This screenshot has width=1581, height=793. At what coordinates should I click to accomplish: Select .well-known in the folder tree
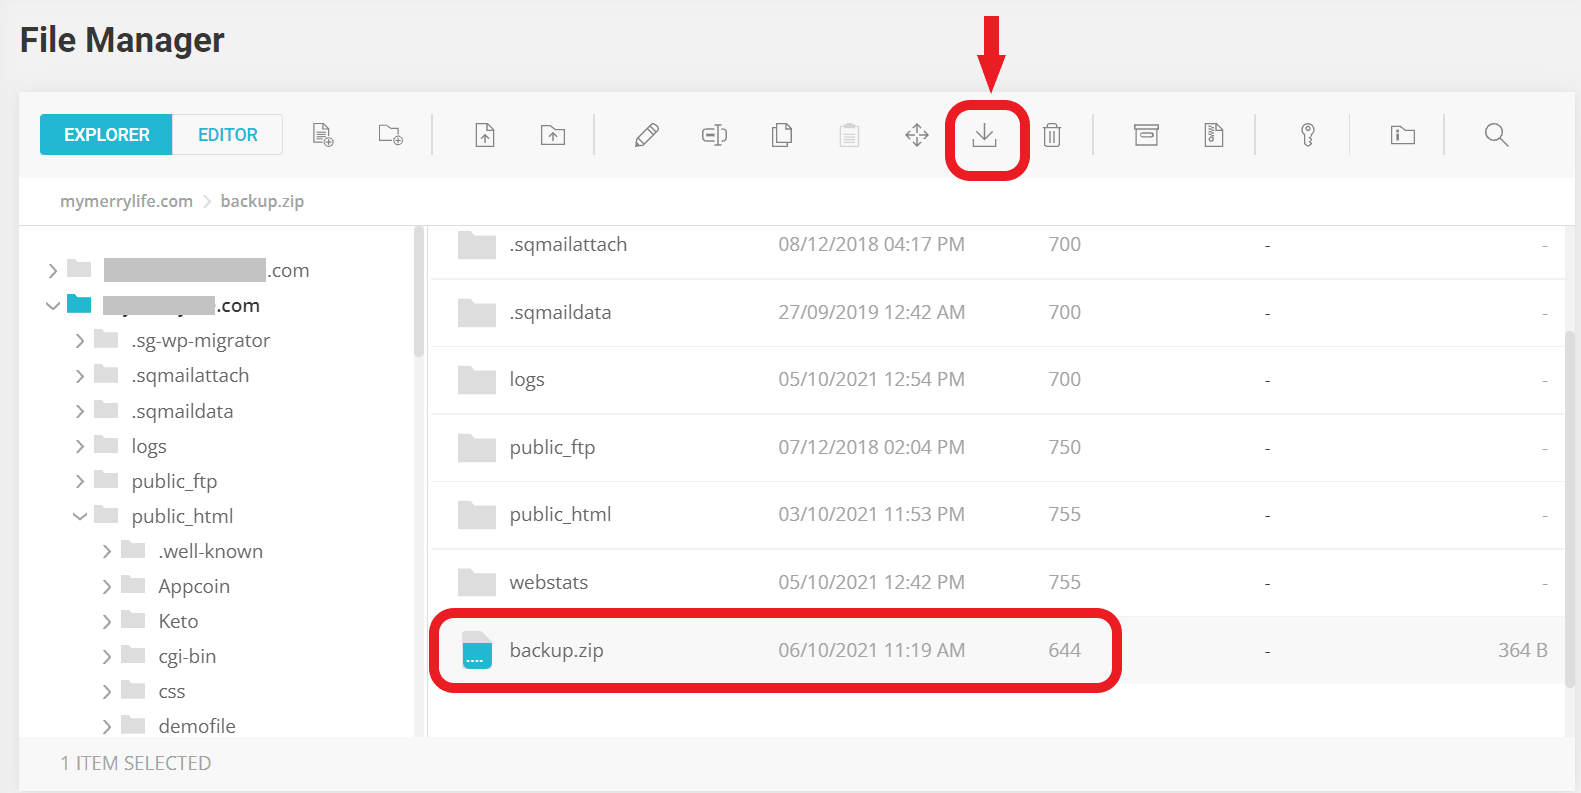pos(211,551)
